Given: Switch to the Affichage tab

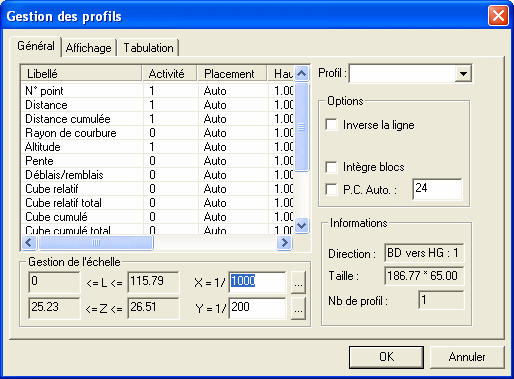Looking at the screenshot, I should point(89,48).
